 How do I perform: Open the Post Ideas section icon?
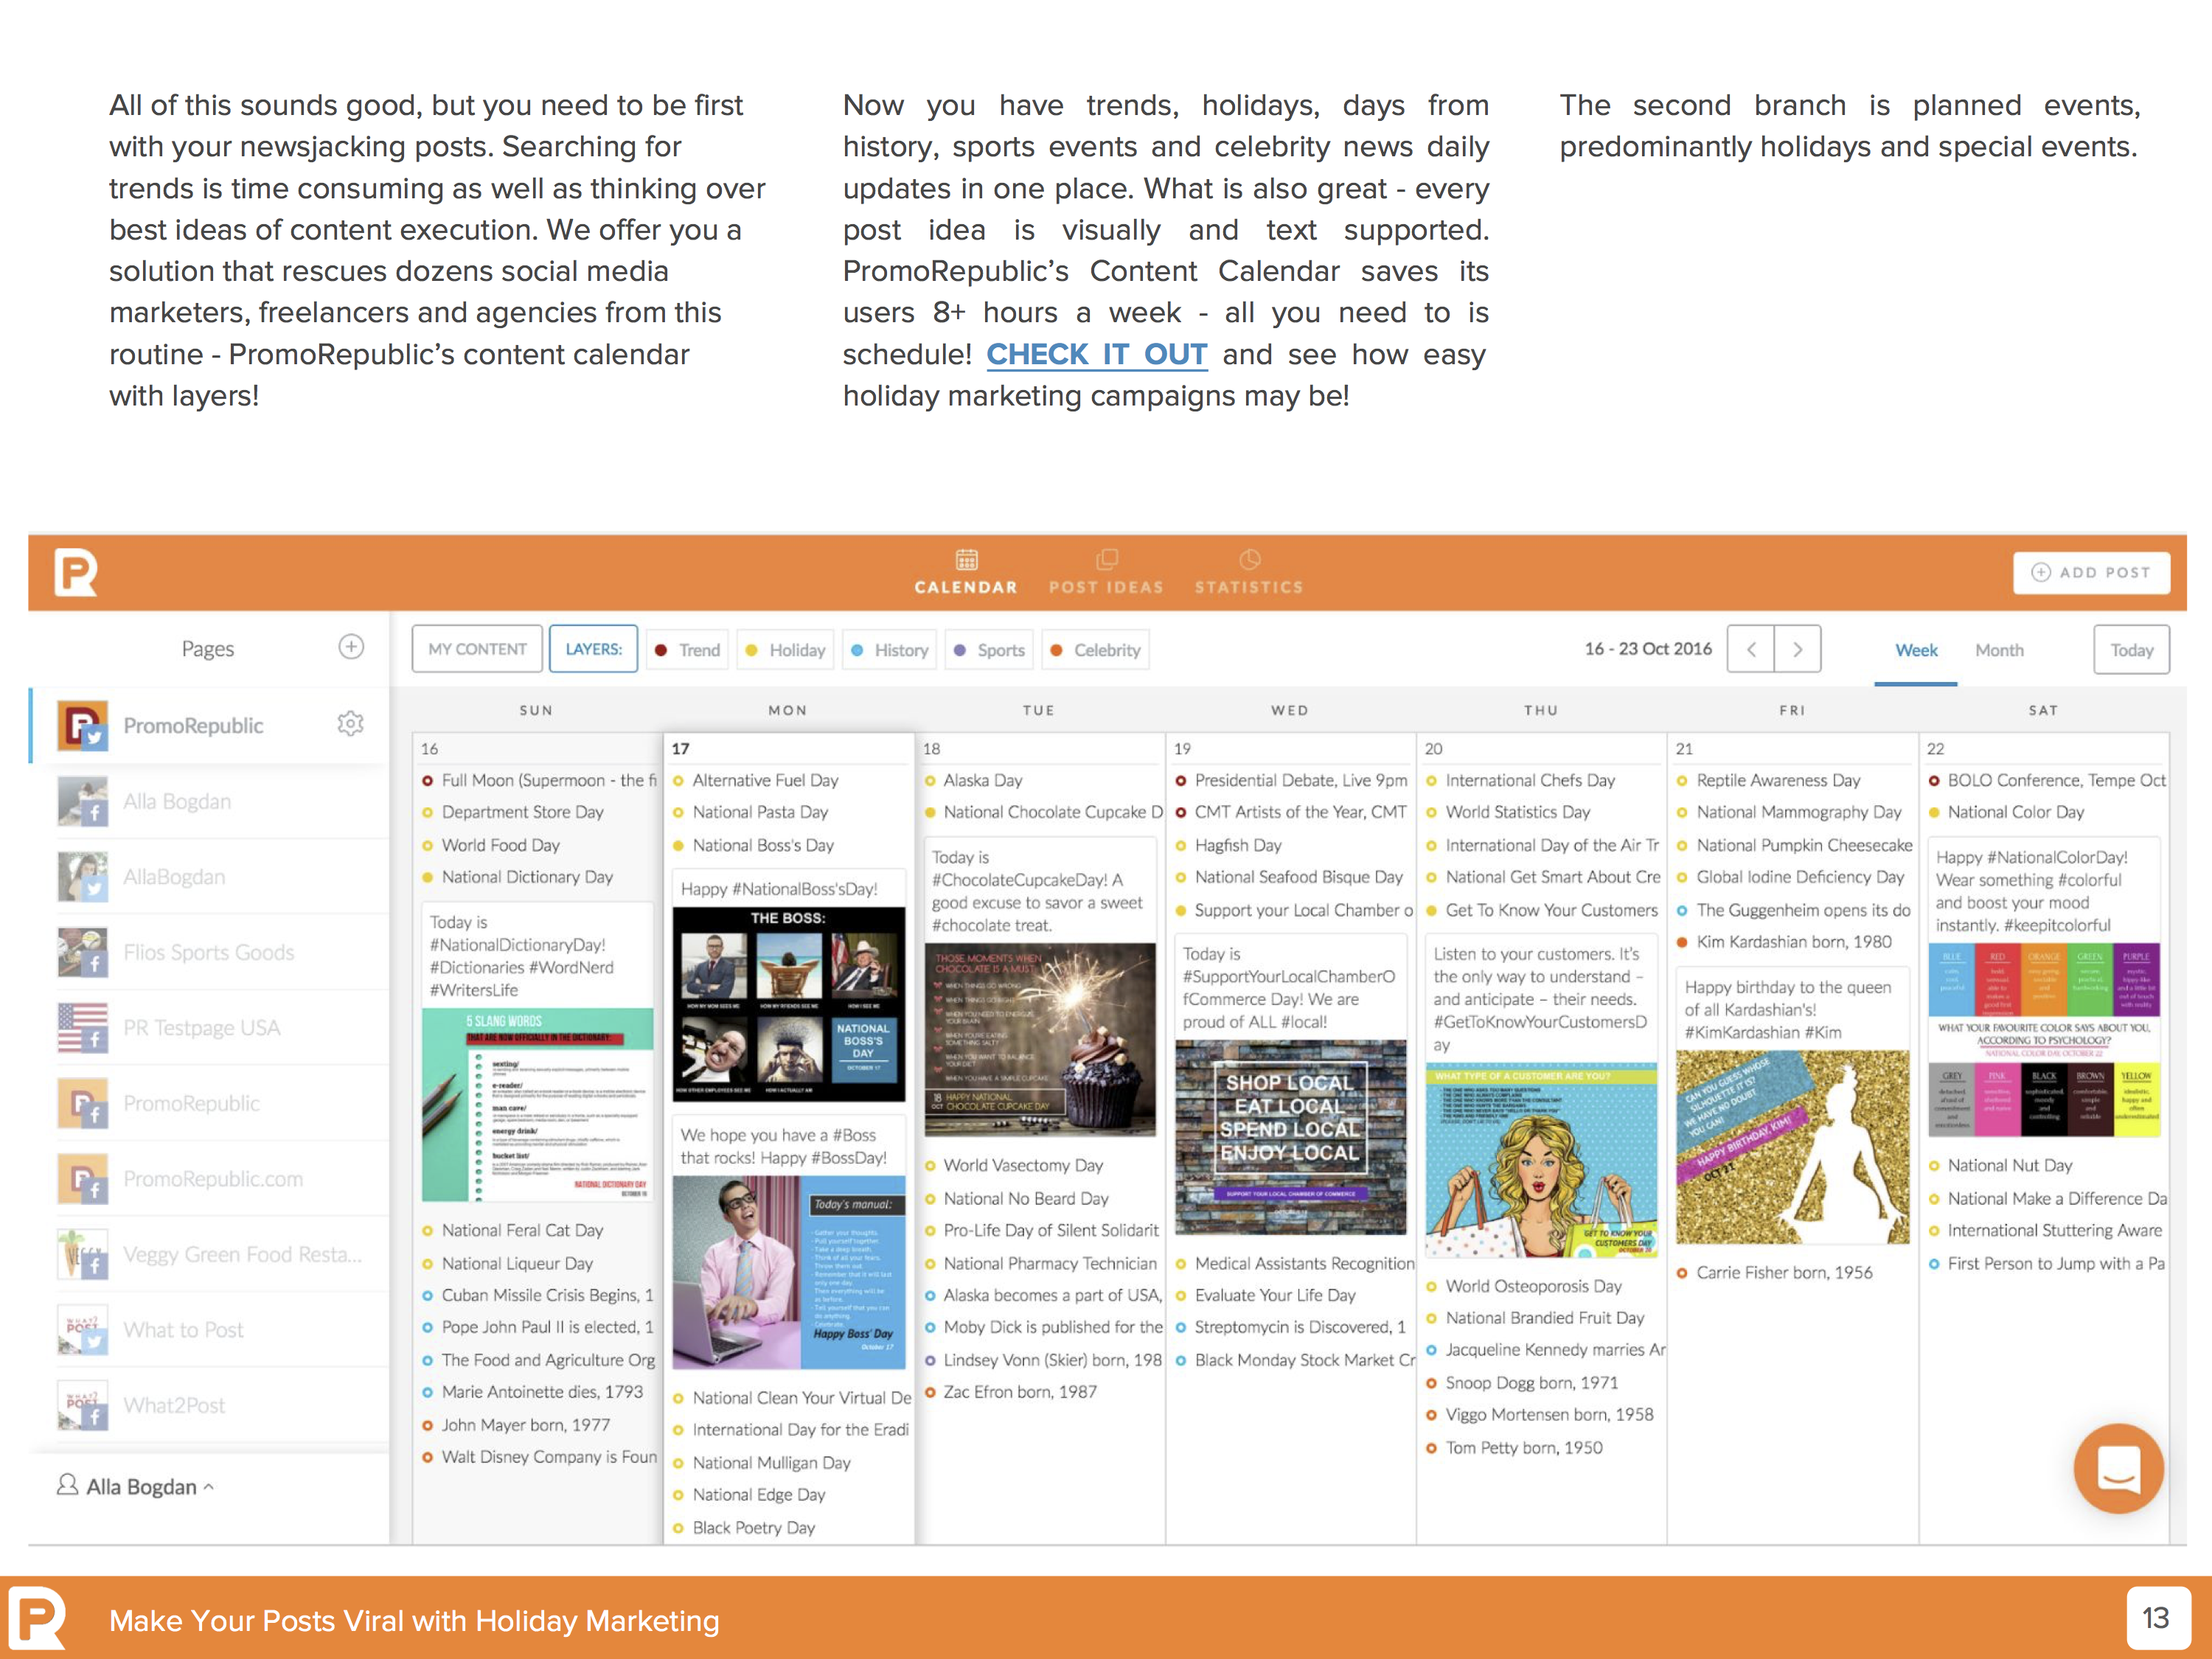tap(1106, 560)
